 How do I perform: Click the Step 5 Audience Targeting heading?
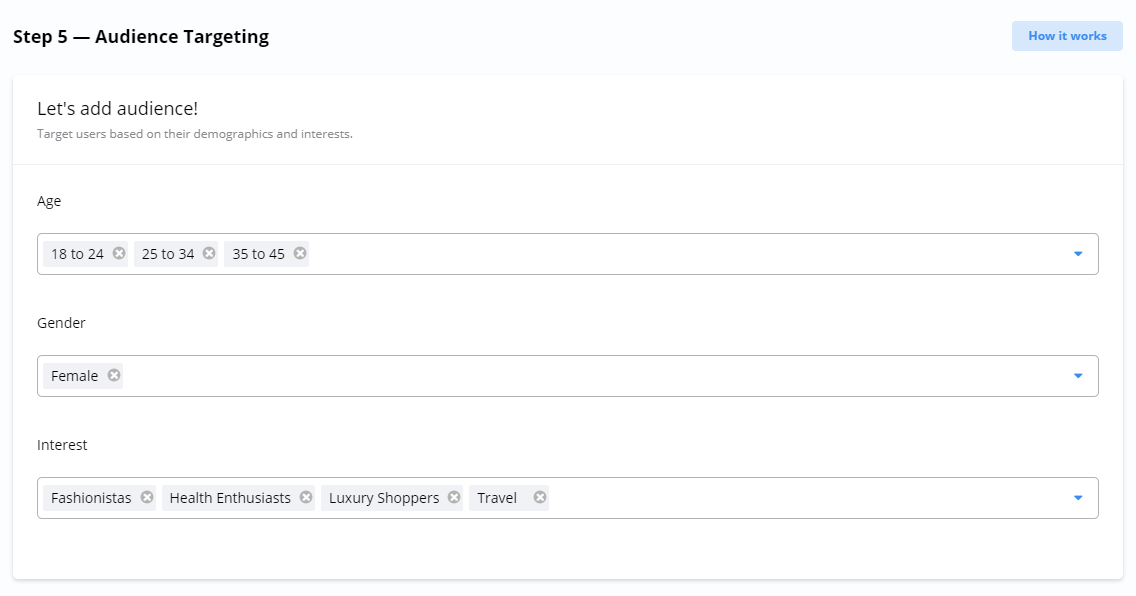(141, 37)
